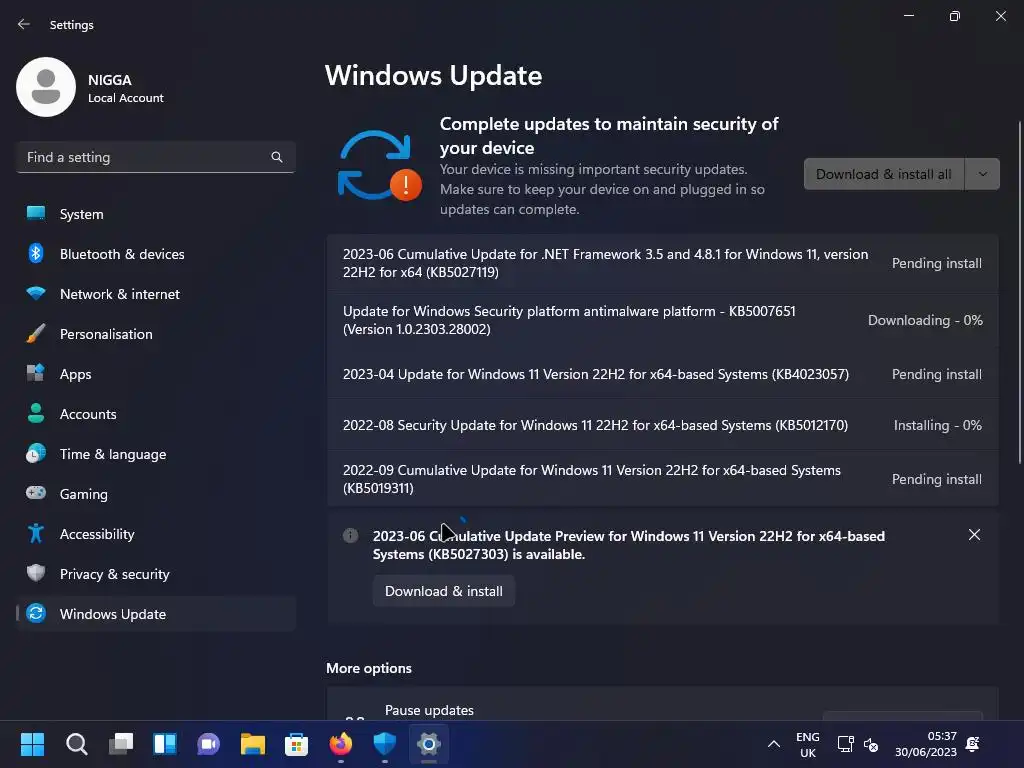Open File Explorer from the taskbar

click(253, 744)
